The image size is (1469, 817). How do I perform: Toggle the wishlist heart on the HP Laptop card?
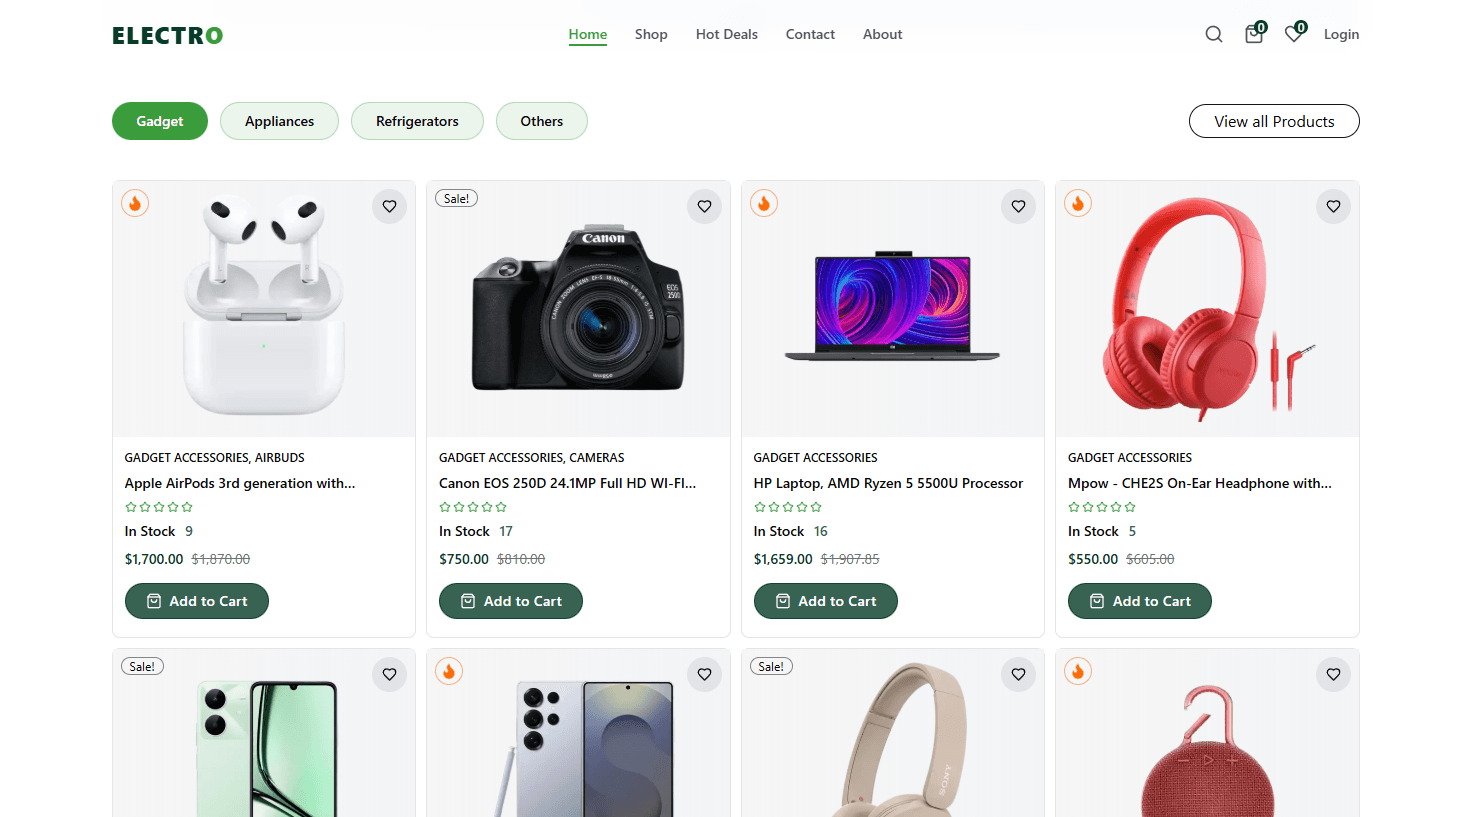pyautogui.click(x=1018, y=206)
